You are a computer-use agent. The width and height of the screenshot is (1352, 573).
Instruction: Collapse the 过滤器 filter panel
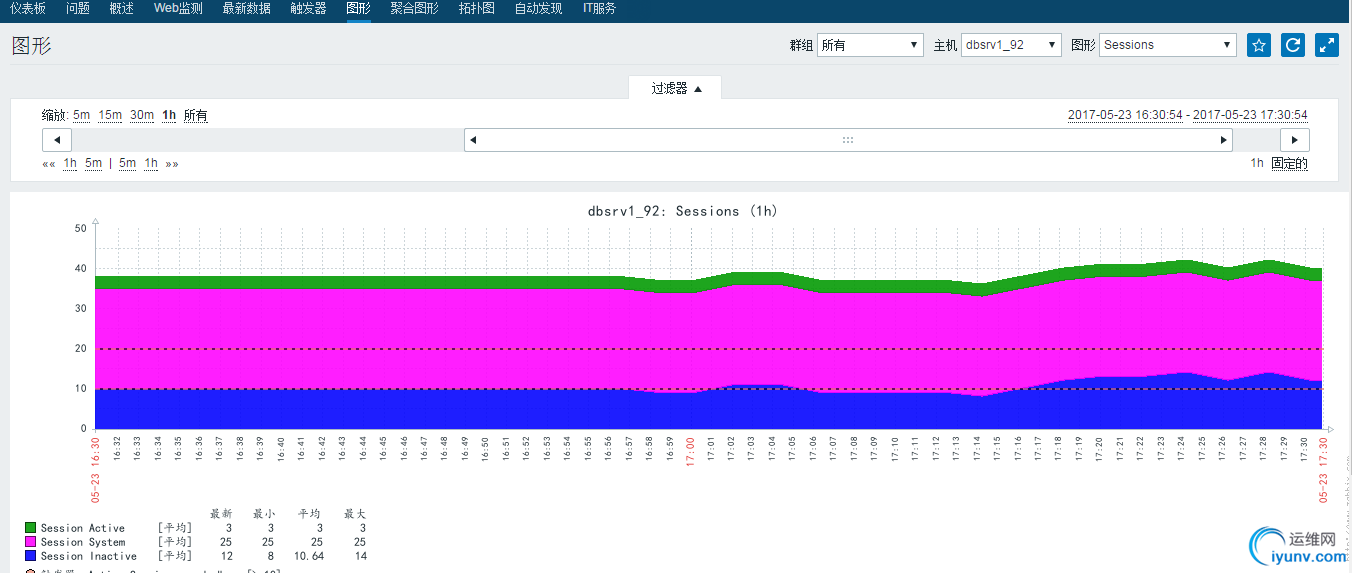click(x=676, y=88)
